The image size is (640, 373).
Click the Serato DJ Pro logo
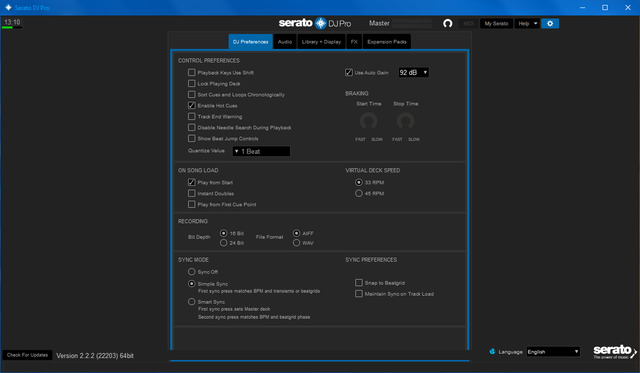tap(315, 23)
